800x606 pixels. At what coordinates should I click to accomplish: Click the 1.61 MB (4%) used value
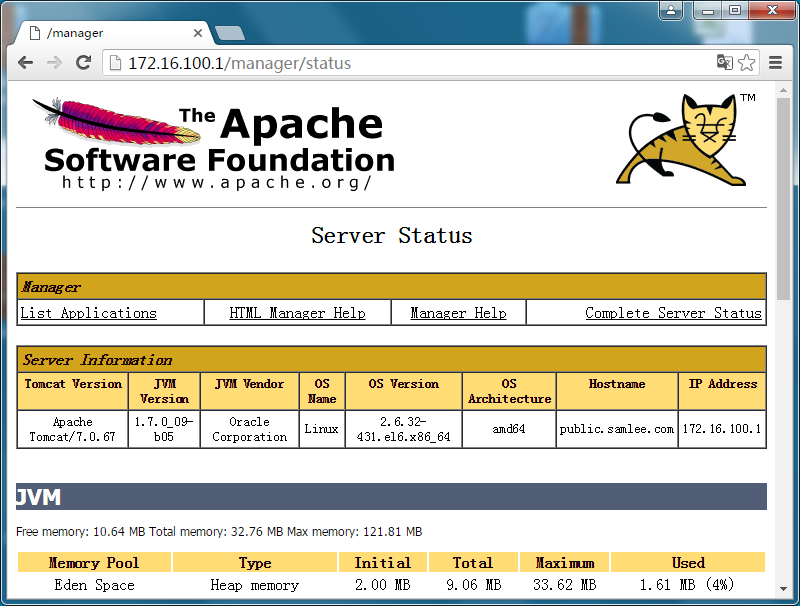coord(687,585)
